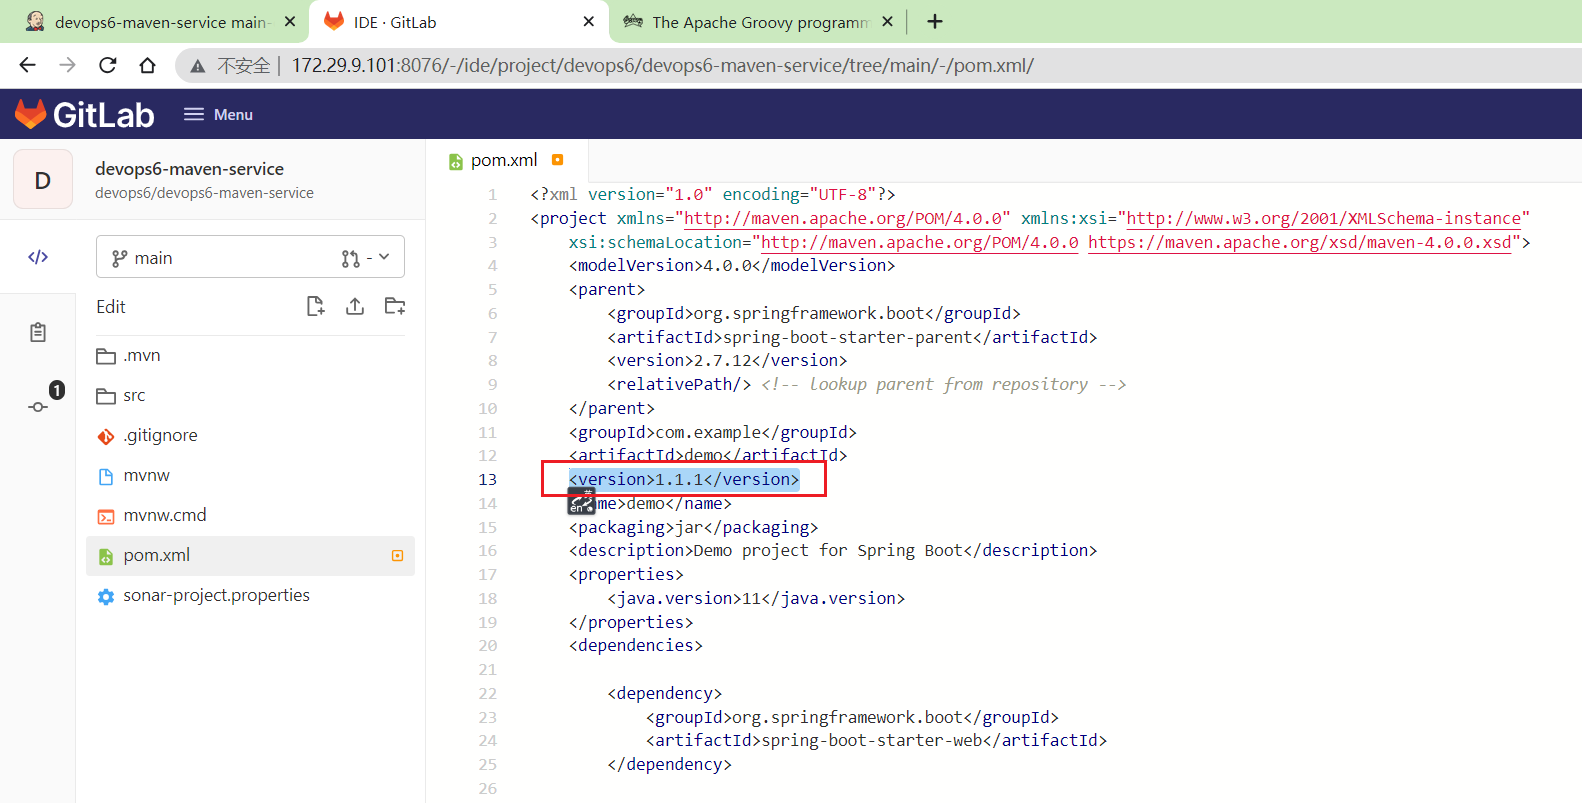Click the devops6/devops6-maven-service path text
The height and width of the screenshot is (803, 1582).
[204, 193]
